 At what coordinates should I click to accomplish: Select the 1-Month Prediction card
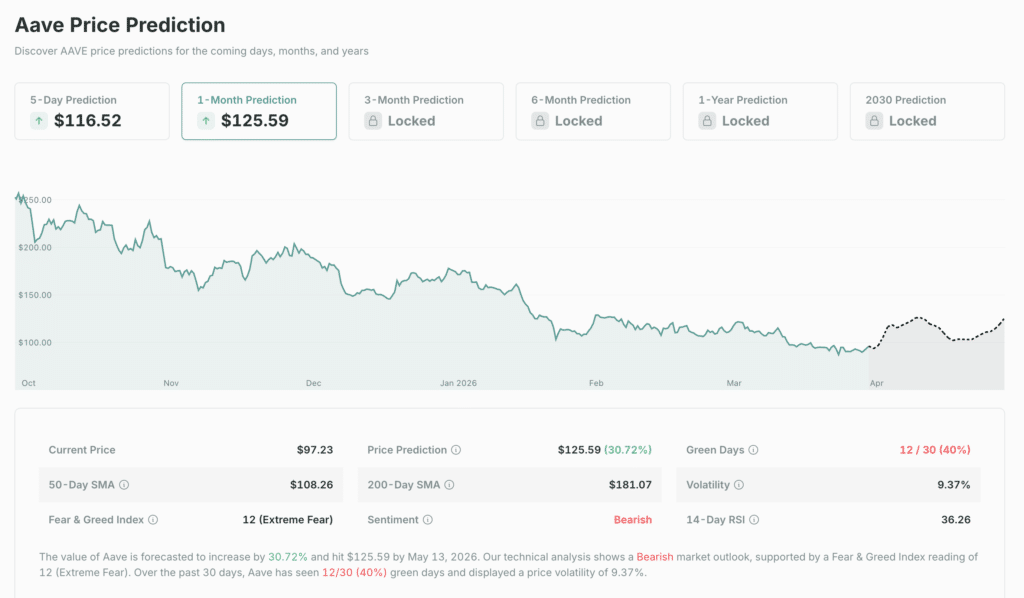(258, 111)
